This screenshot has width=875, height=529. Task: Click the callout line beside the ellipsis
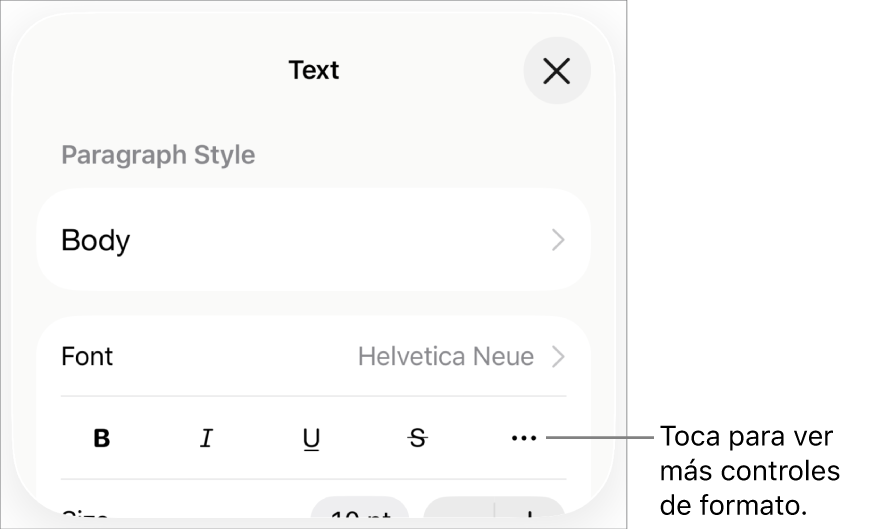[x=600, y=437]
